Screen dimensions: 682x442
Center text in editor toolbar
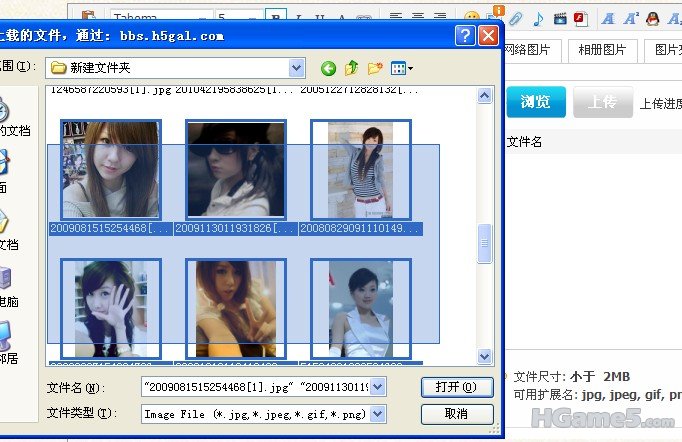coord(418,16)
